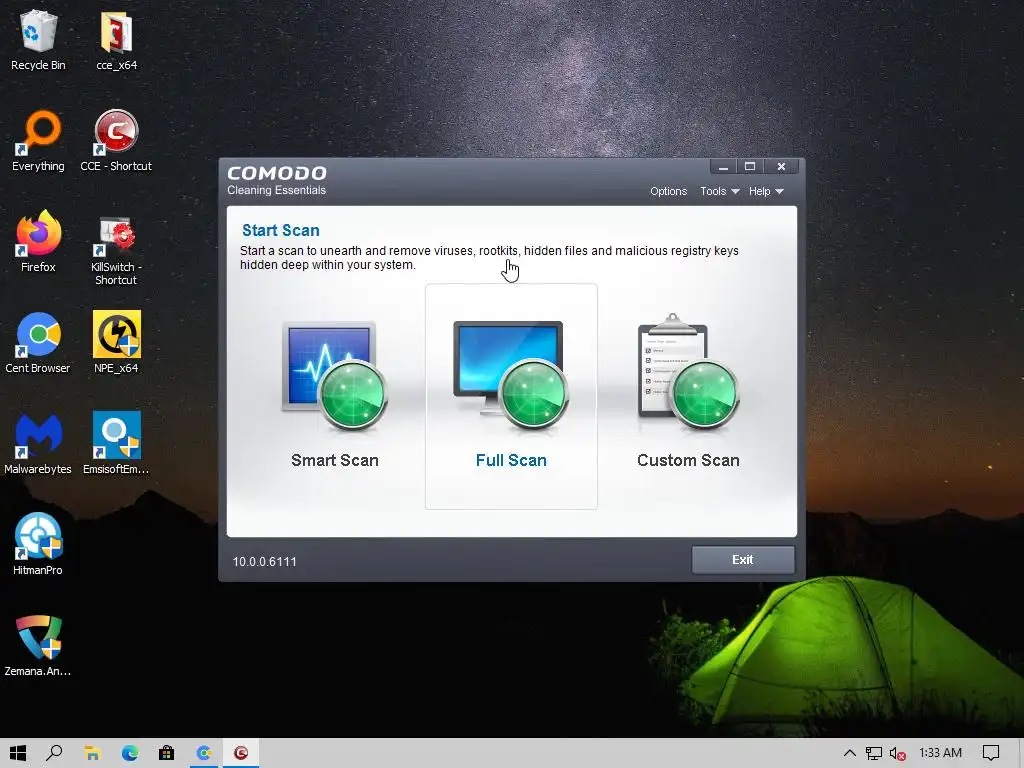Screen dimensions: 1024x768
Task: Switch to Cent Browser in the taskbar
Action: [x=204, y=753]
